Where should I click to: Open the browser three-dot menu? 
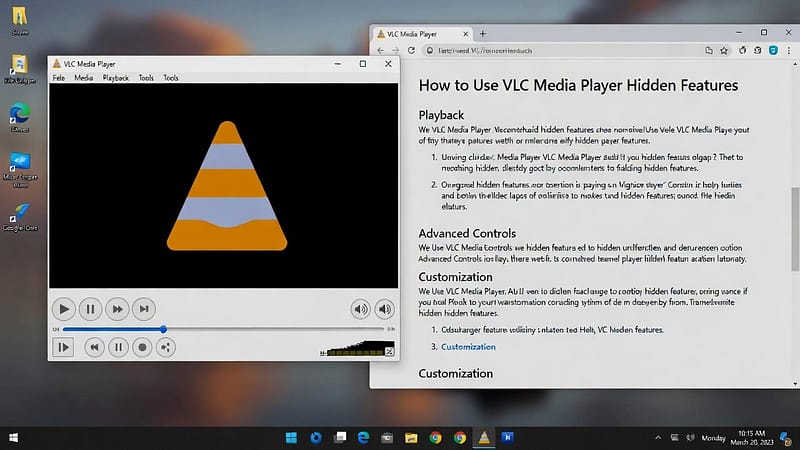pos(789,51)
